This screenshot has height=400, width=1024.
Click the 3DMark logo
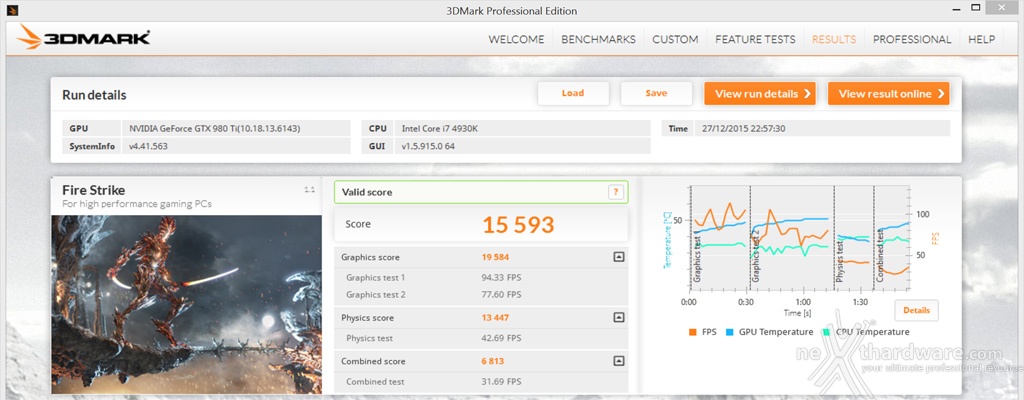click(84, 38)
